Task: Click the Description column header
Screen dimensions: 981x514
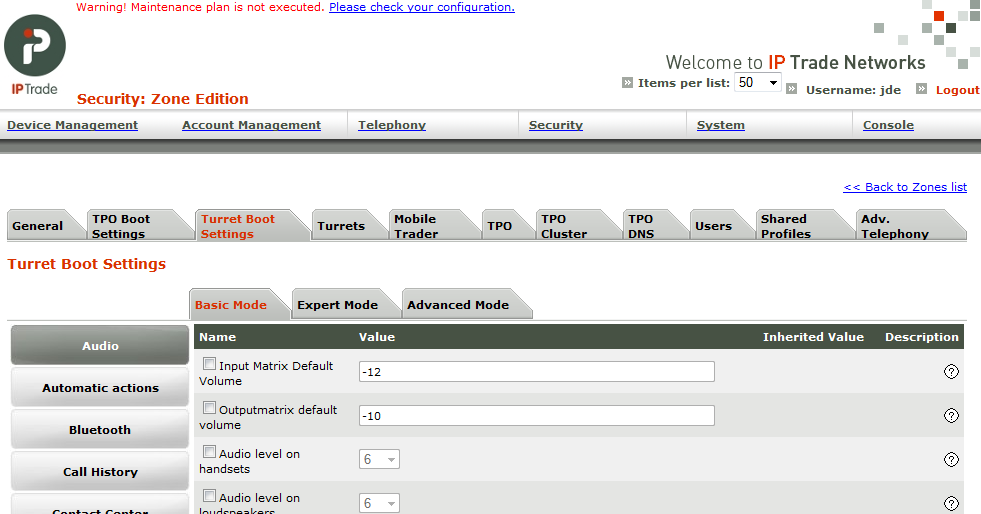Action: (922, 336)
